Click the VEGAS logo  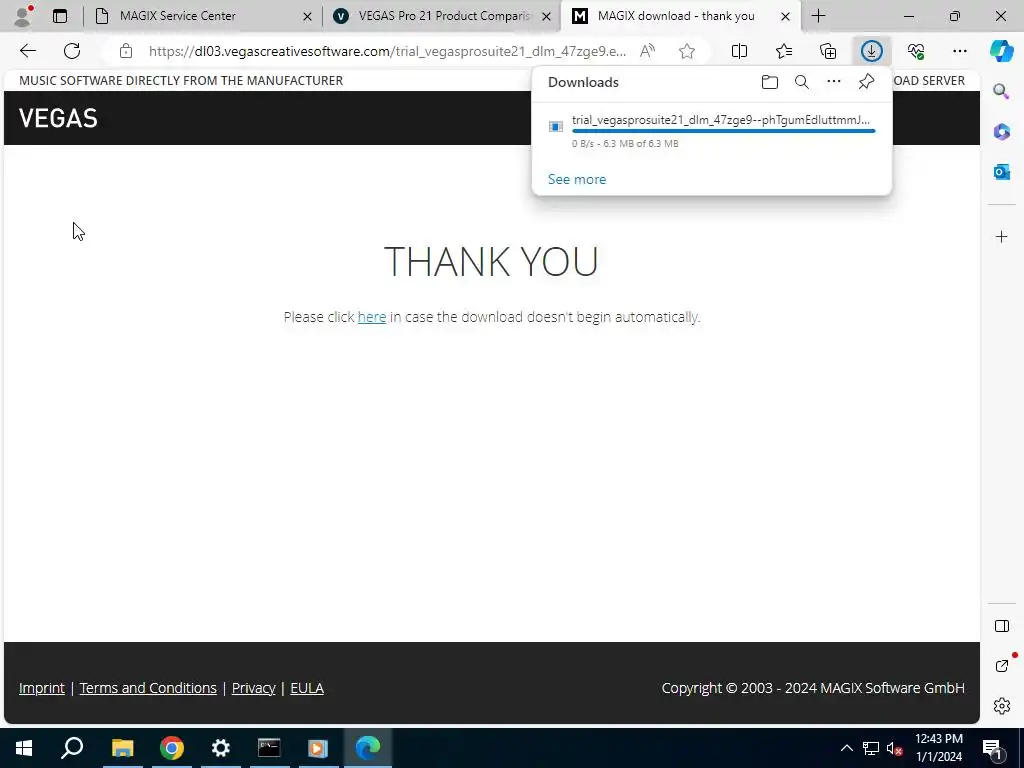tap(58, 118)
